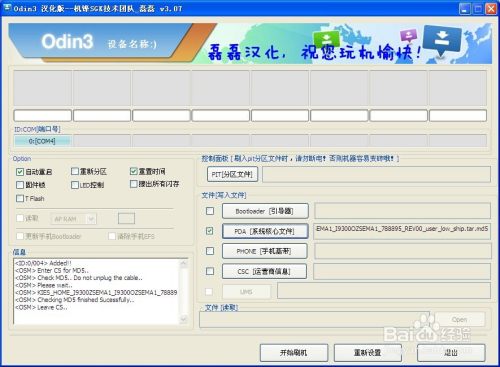Click the blue download bubble icon in banner
This screenshot has width=500, height=367.
[x=442, y=39]
